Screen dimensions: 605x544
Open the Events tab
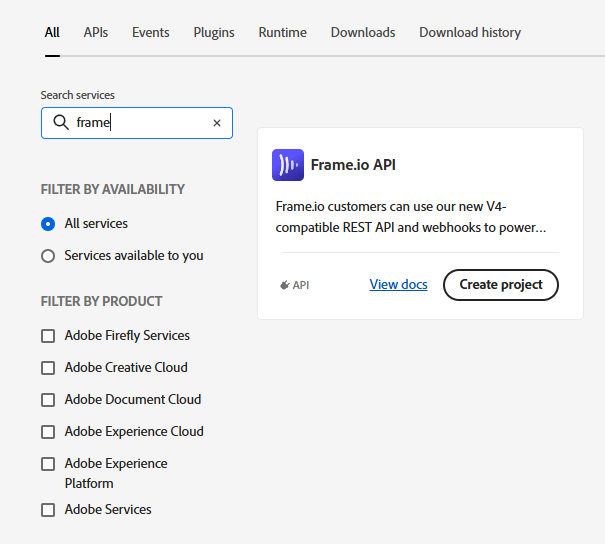[150, 32]
